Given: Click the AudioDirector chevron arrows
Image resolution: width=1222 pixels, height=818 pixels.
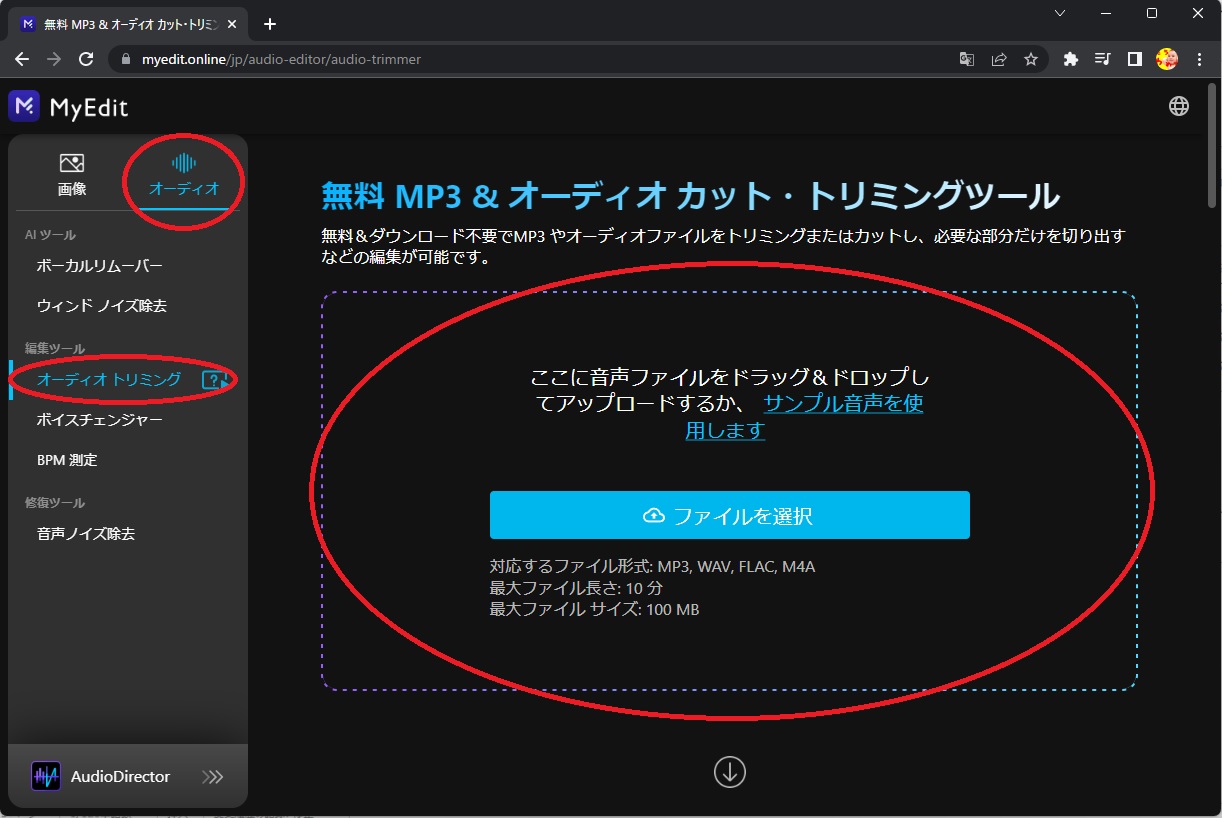Looking at the screenshot, I should point(212,777).
